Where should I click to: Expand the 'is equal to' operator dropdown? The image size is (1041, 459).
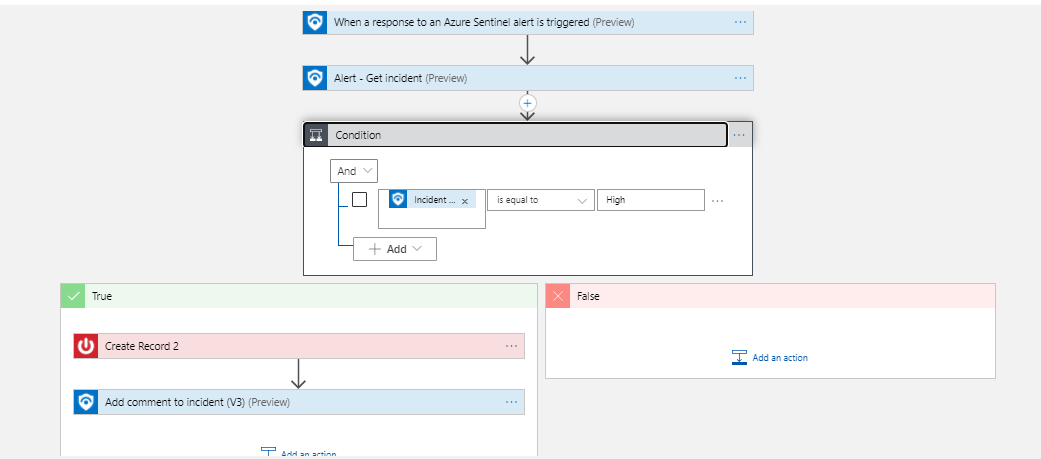[x=541, y=200]
